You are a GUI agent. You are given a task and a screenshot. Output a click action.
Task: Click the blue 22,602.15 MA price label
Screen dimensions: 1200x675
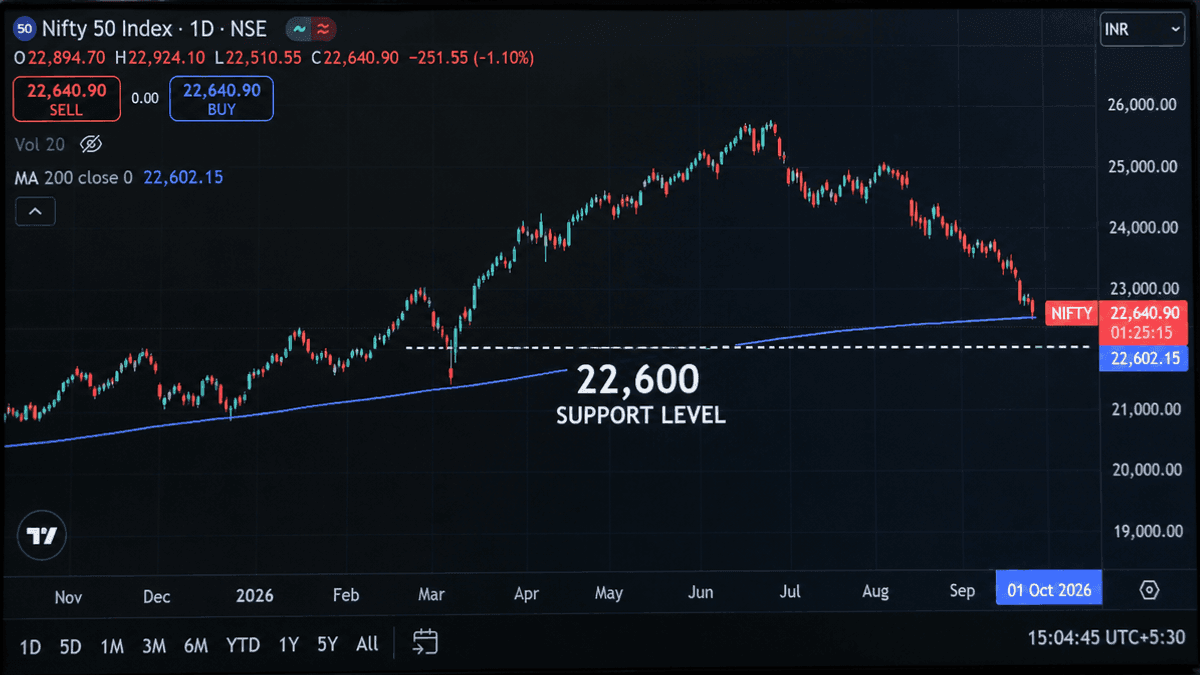pos(1142,358)
